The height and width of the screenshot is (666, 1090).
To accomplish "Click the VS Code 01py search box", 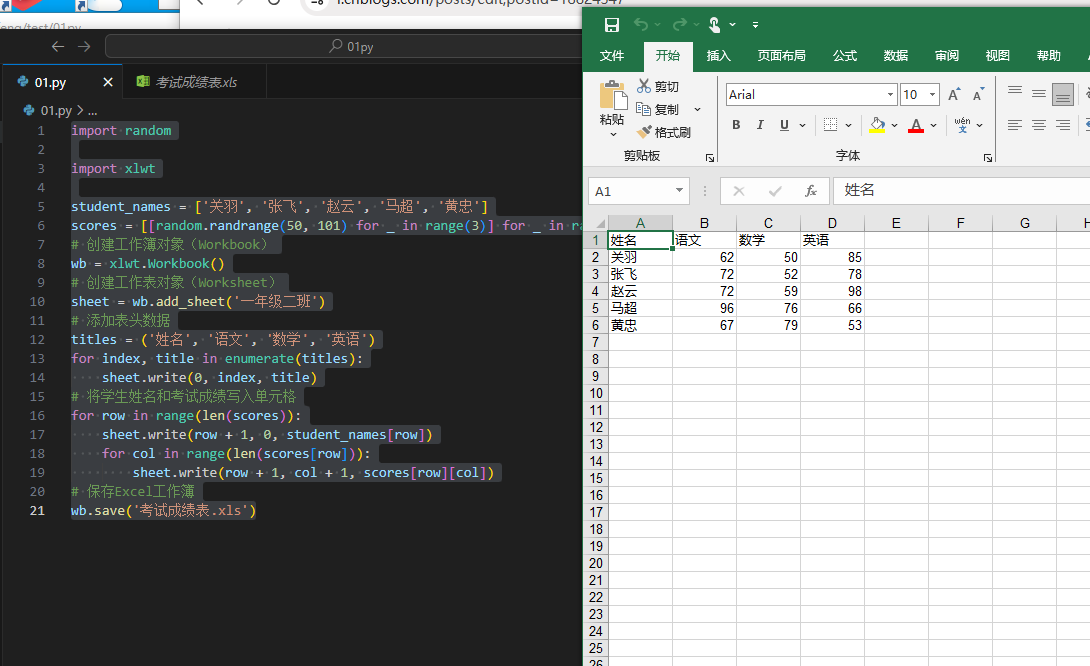I will point(343,47).
